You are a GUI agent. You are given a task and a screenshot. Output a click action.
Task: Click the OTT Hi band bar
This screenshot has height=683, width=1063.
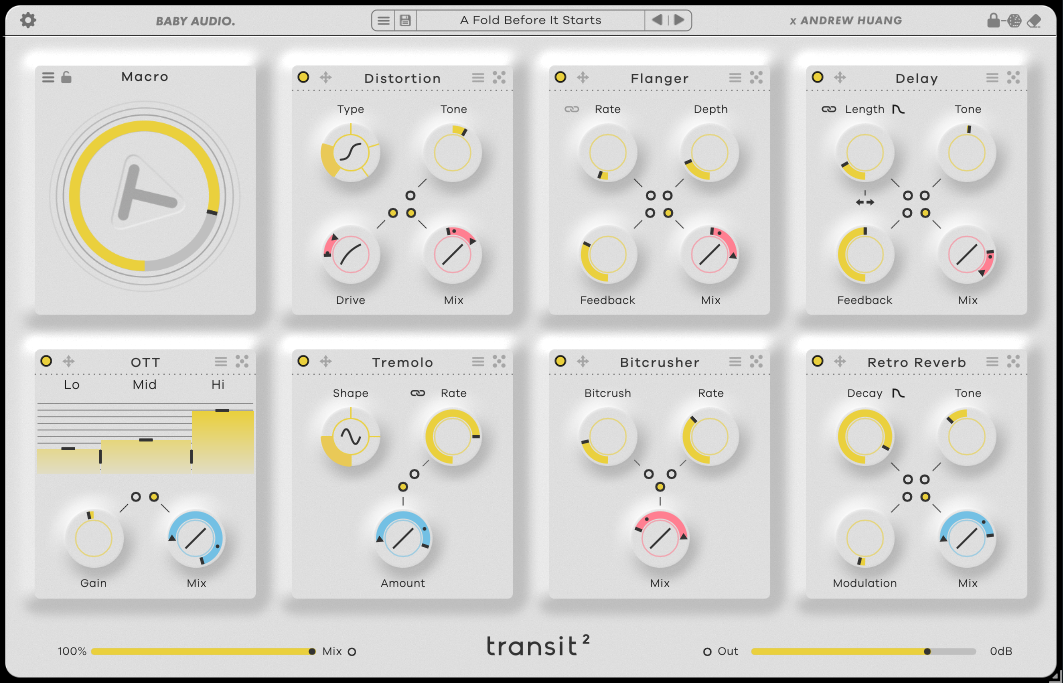(223, 442)
